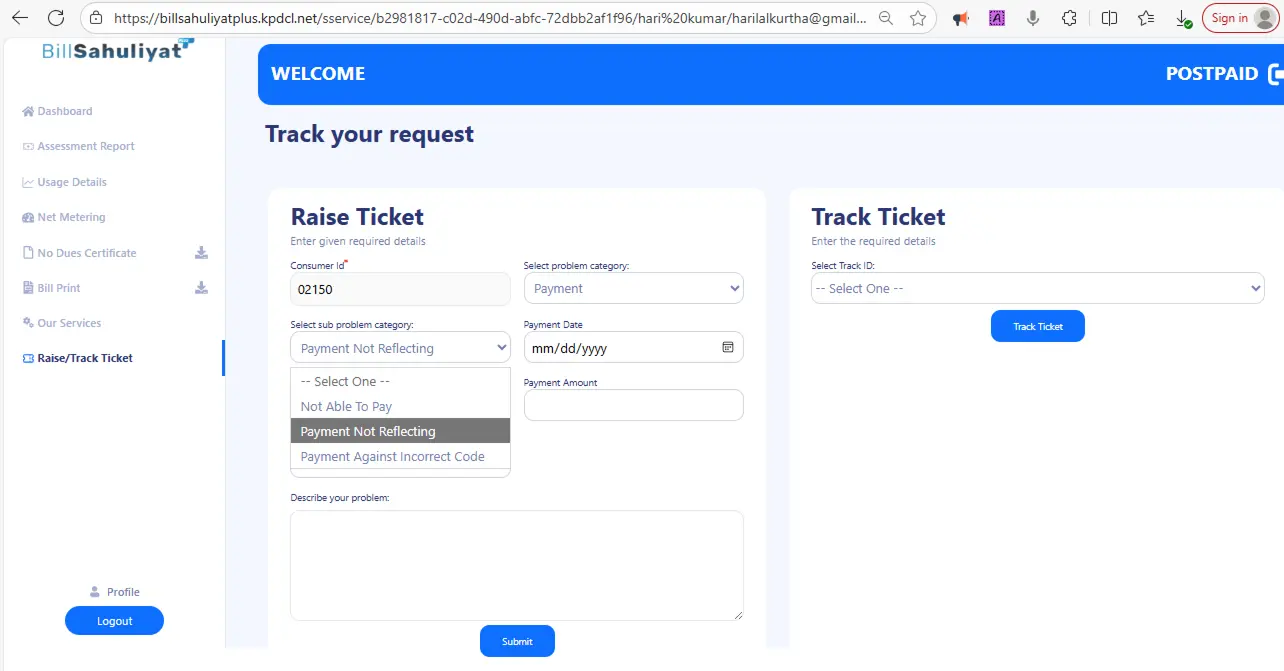The width and height of the screenshot is (1284, 671).
Task: Click the Track Ticket button
Action: (1037, 326)
